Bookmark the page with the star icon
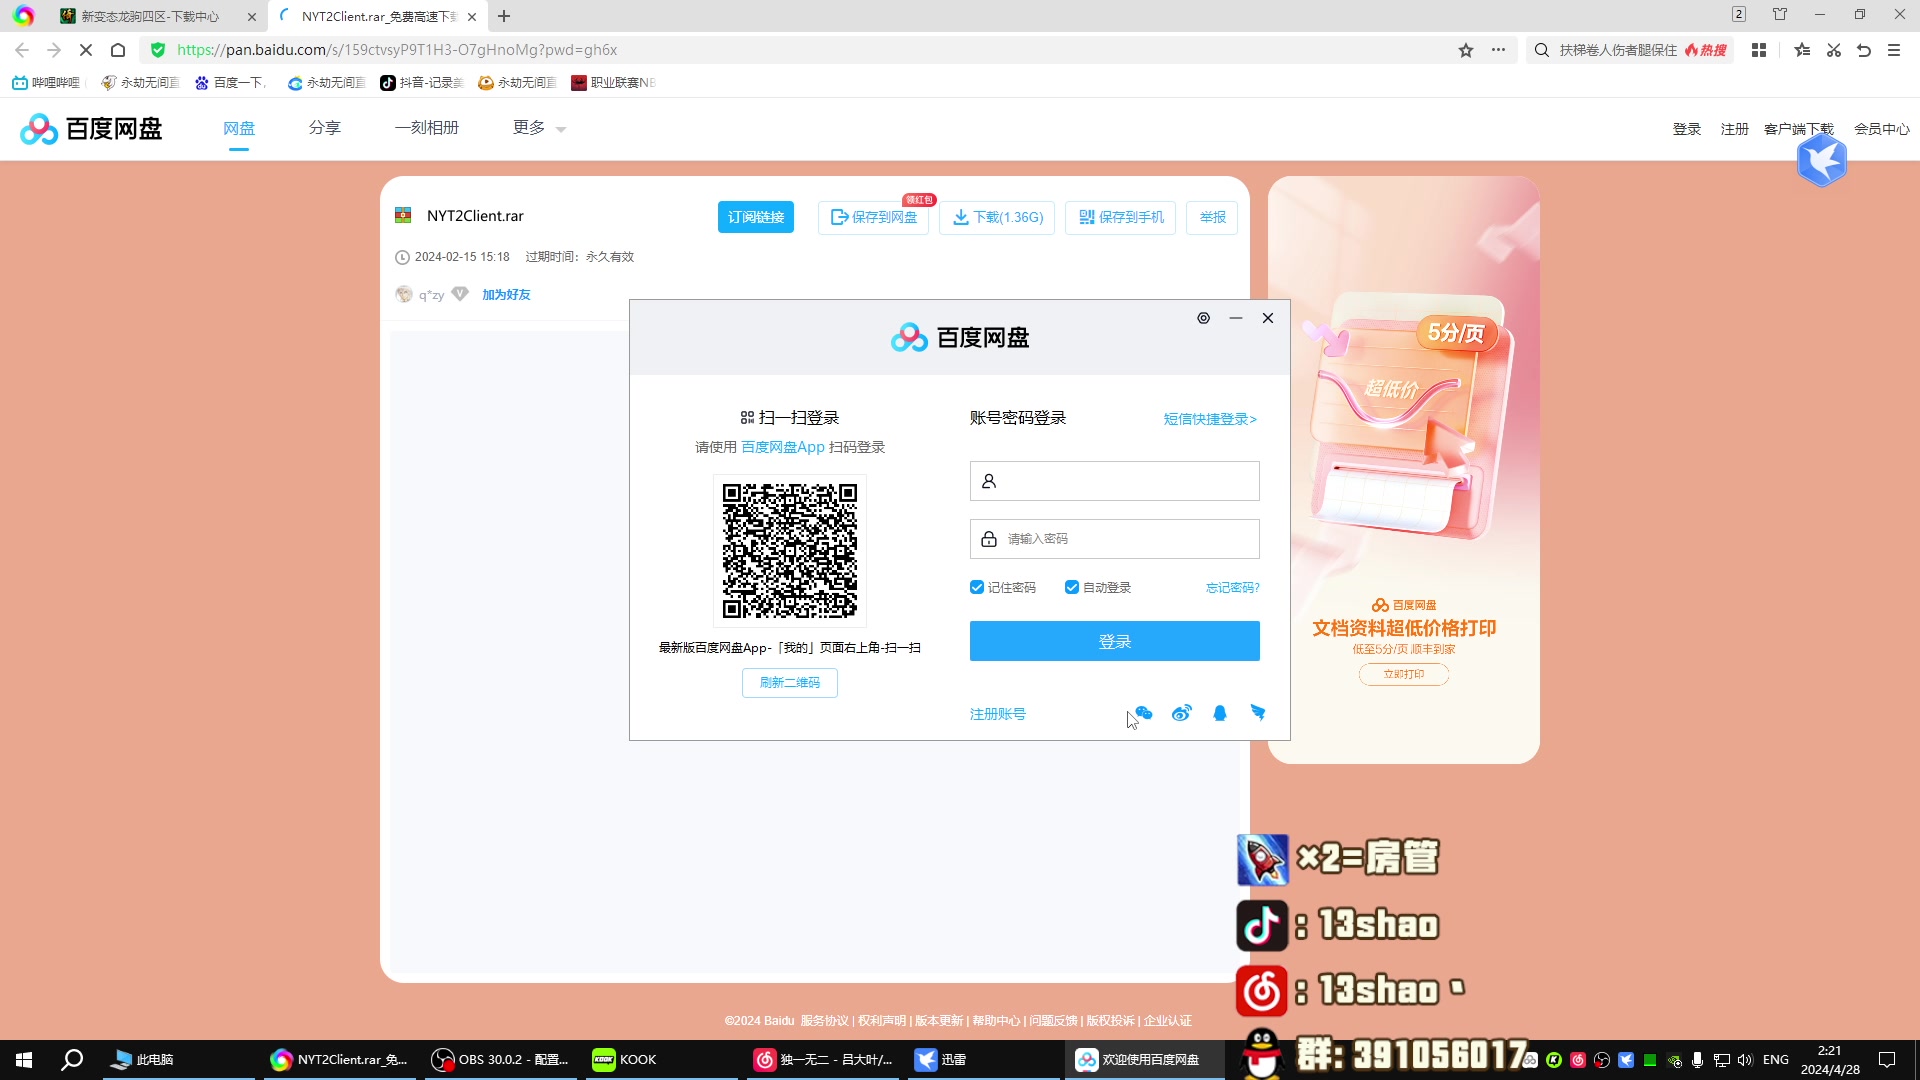Image resolution: width=1920 pixels, height=1080 pixels. tap(1466, 50)
